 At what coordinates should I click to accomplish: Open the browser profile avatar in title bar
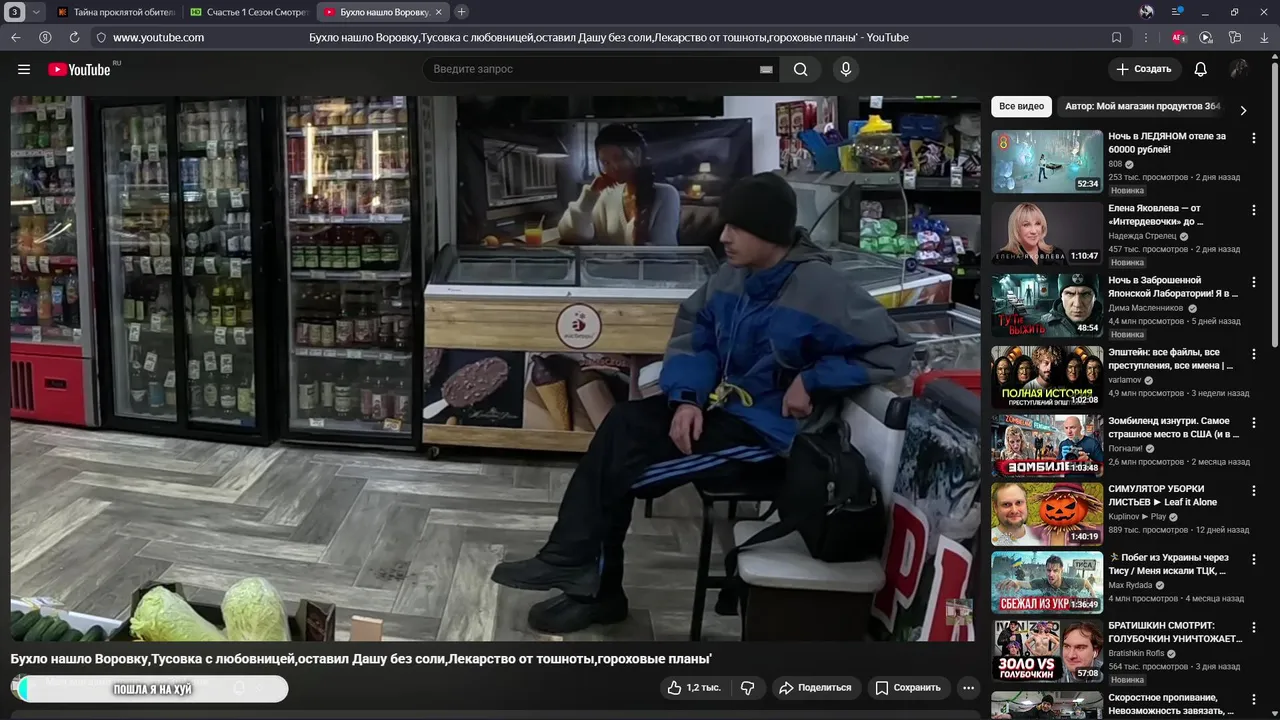coord(1147,12)
